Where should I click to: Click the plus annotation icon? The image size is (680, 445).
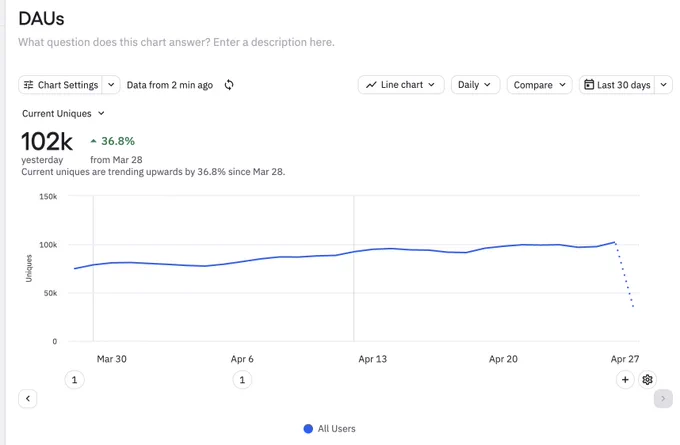(x=625, y=380)
